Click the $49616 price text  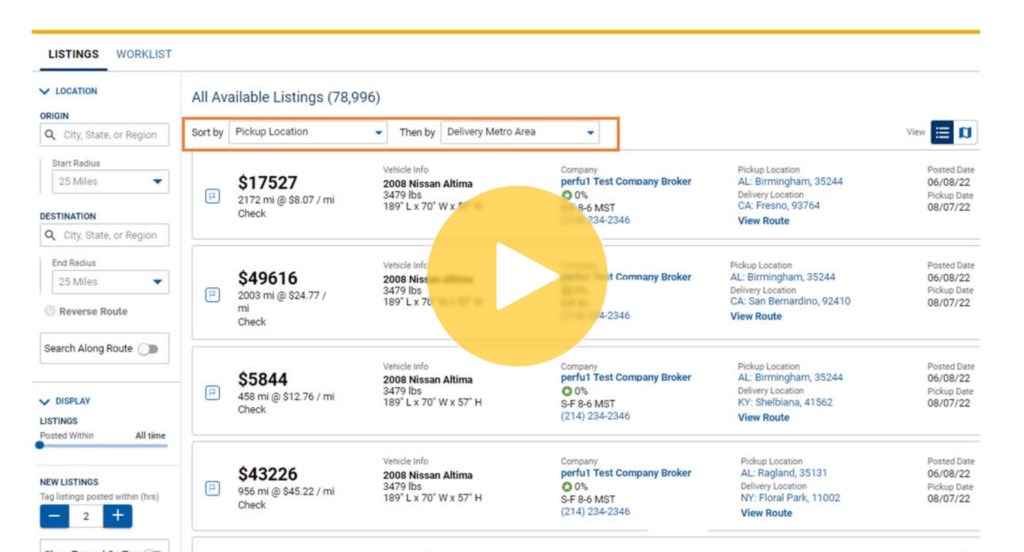coord(267,278)
